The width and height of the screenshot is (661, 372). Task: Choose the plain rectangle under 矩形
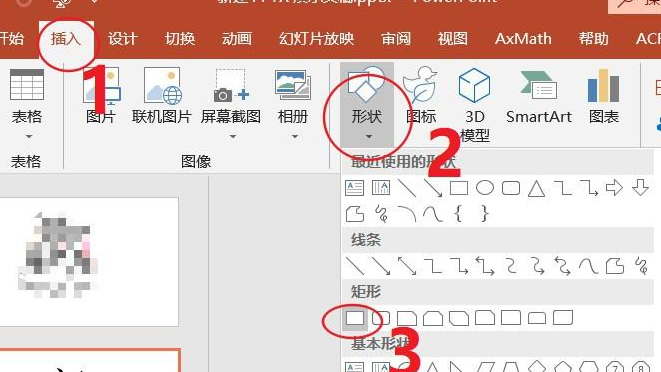355,318
